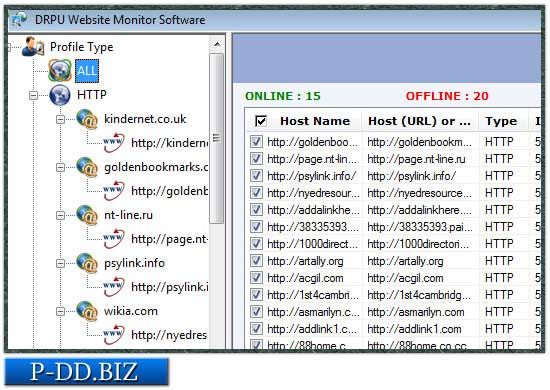Collapse the nt-line.ru node
The height and width of the screenshot is (390, 550).
click(x=60, y=215)
